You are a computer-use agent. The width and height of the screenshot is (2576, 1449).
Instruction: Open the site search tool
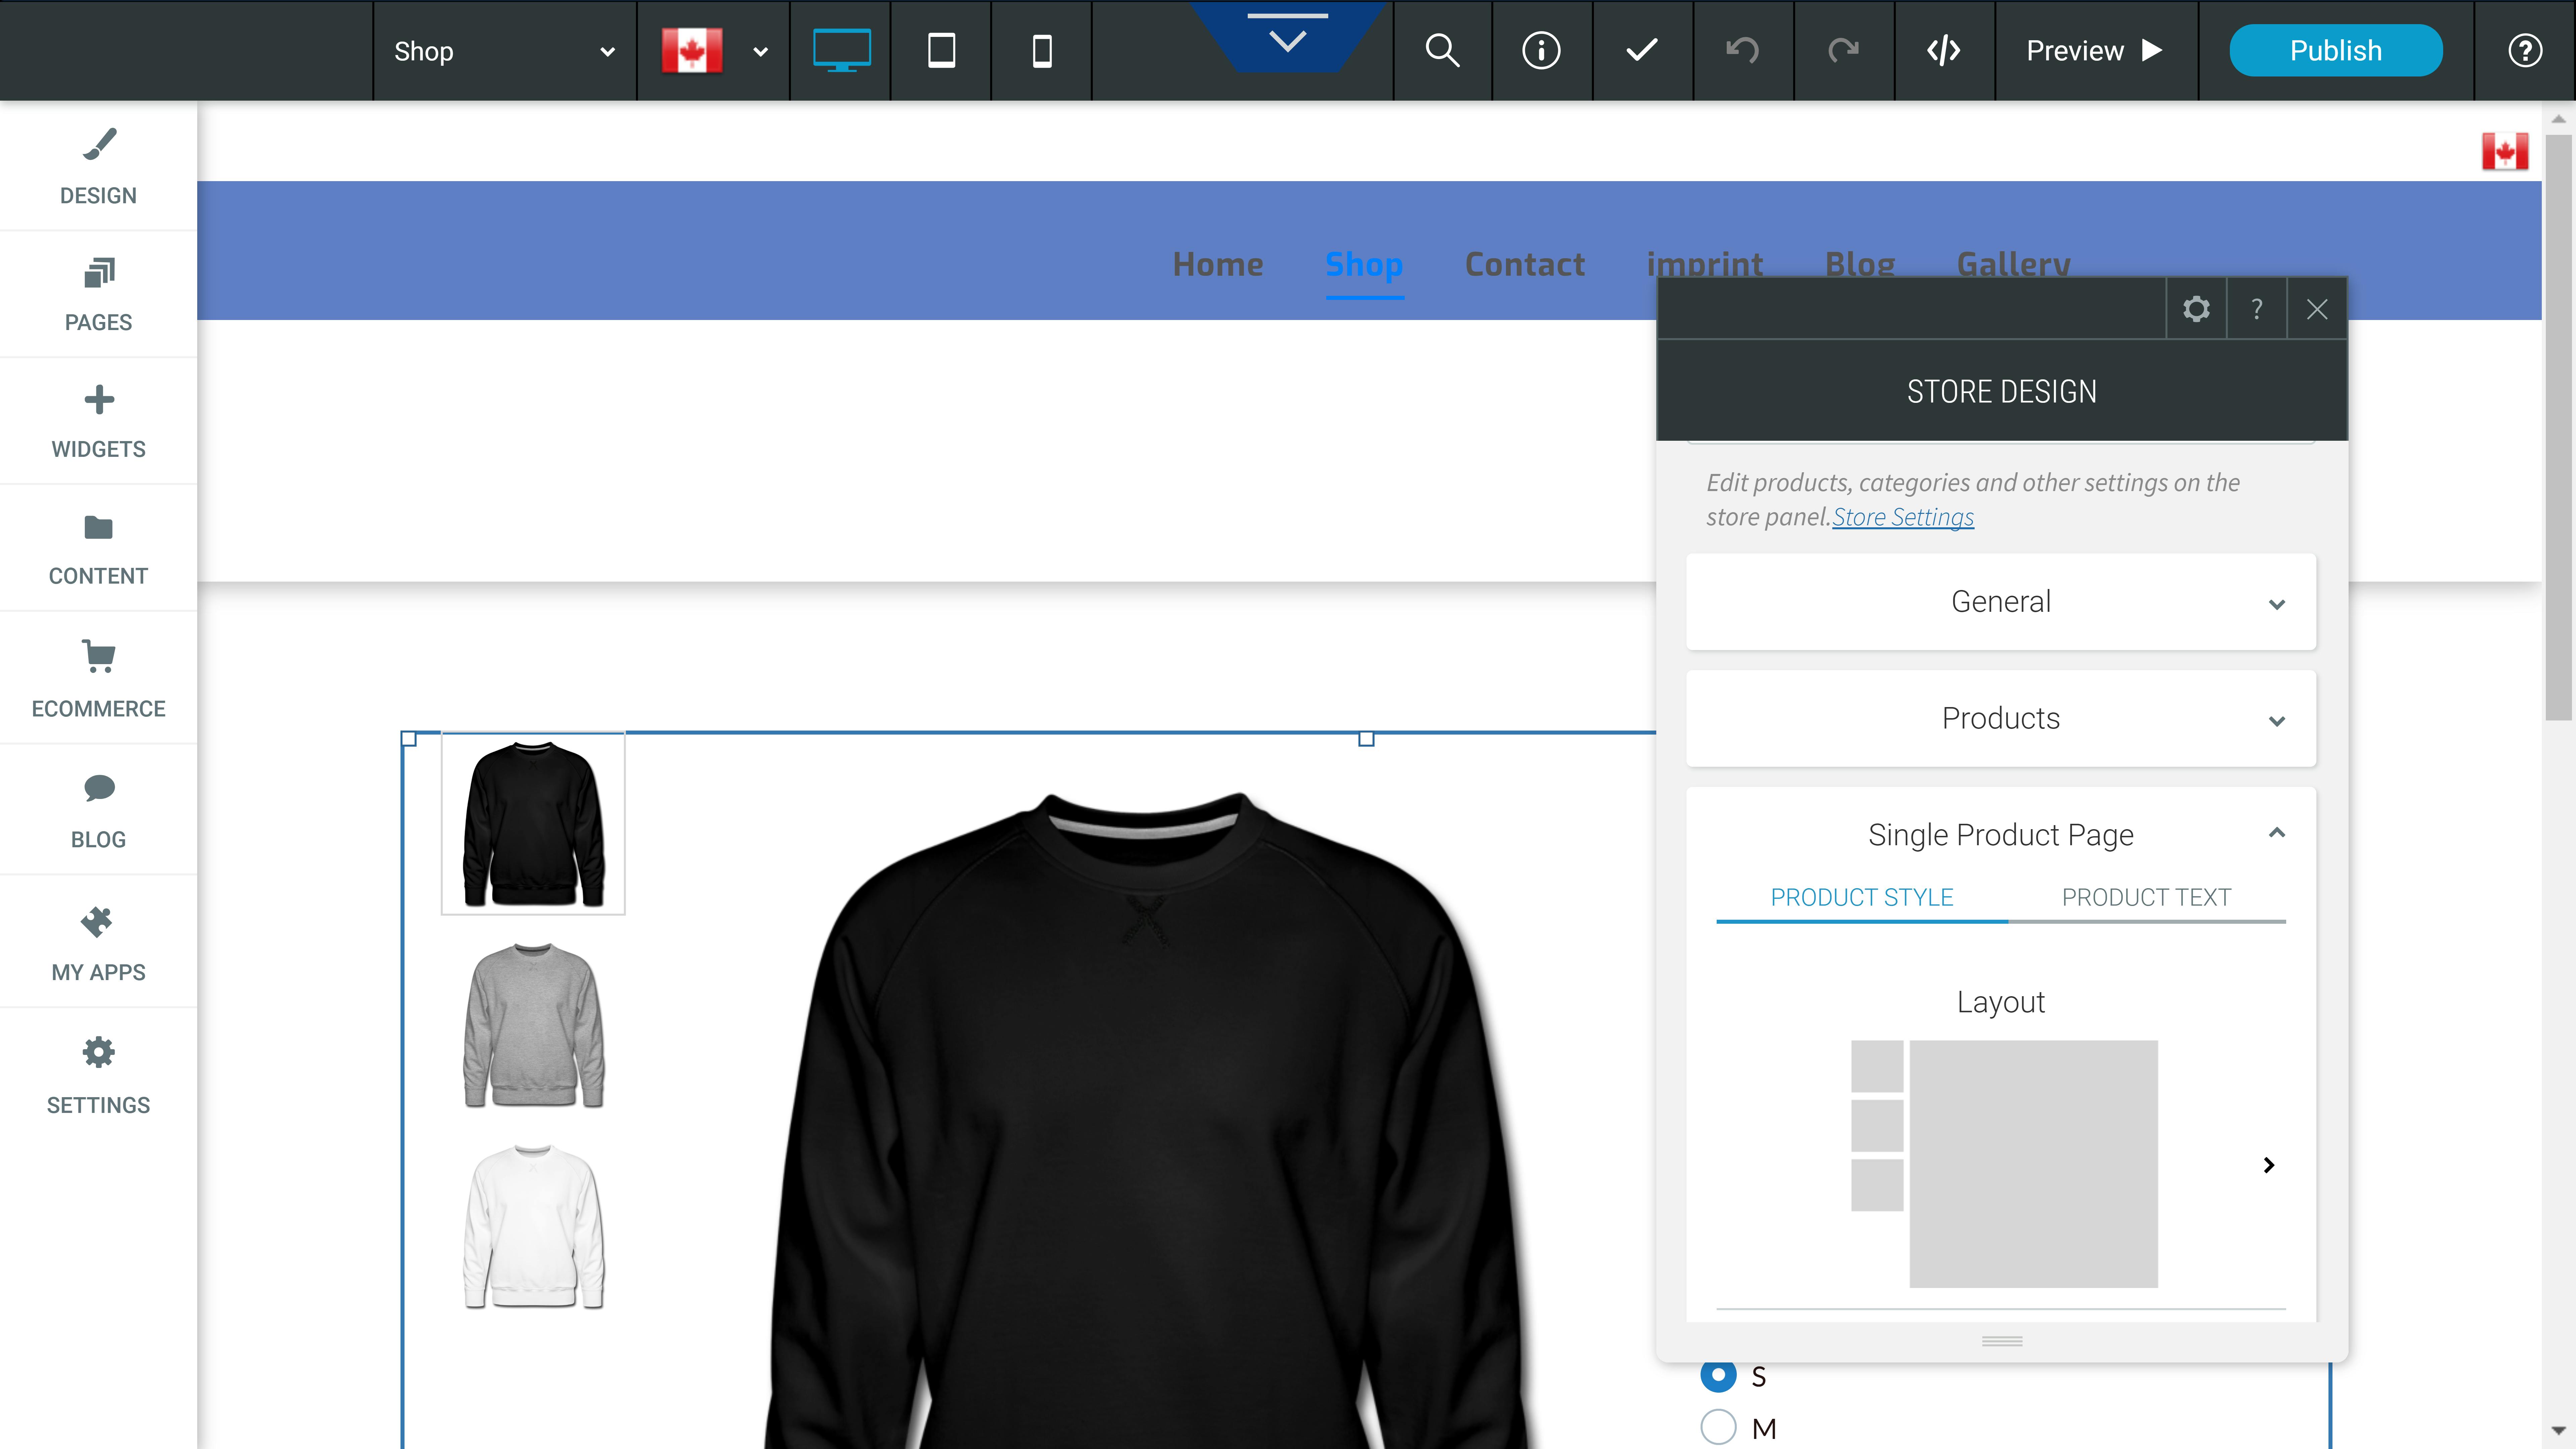point(1442,50)
